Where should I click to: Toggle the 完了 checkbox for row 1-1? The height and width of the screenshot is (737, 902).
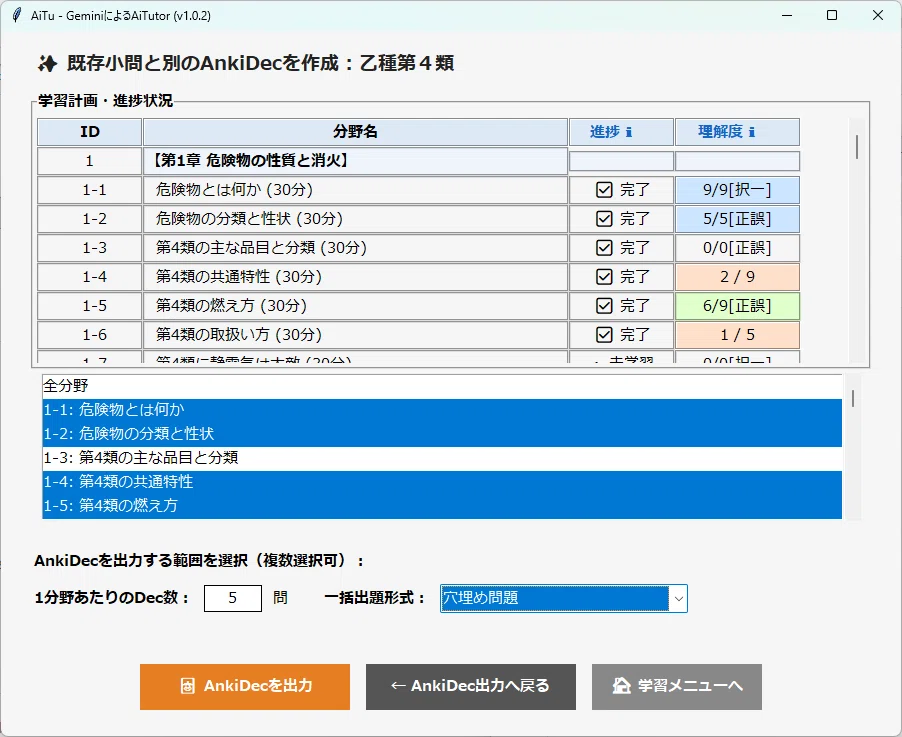point(604,190)
